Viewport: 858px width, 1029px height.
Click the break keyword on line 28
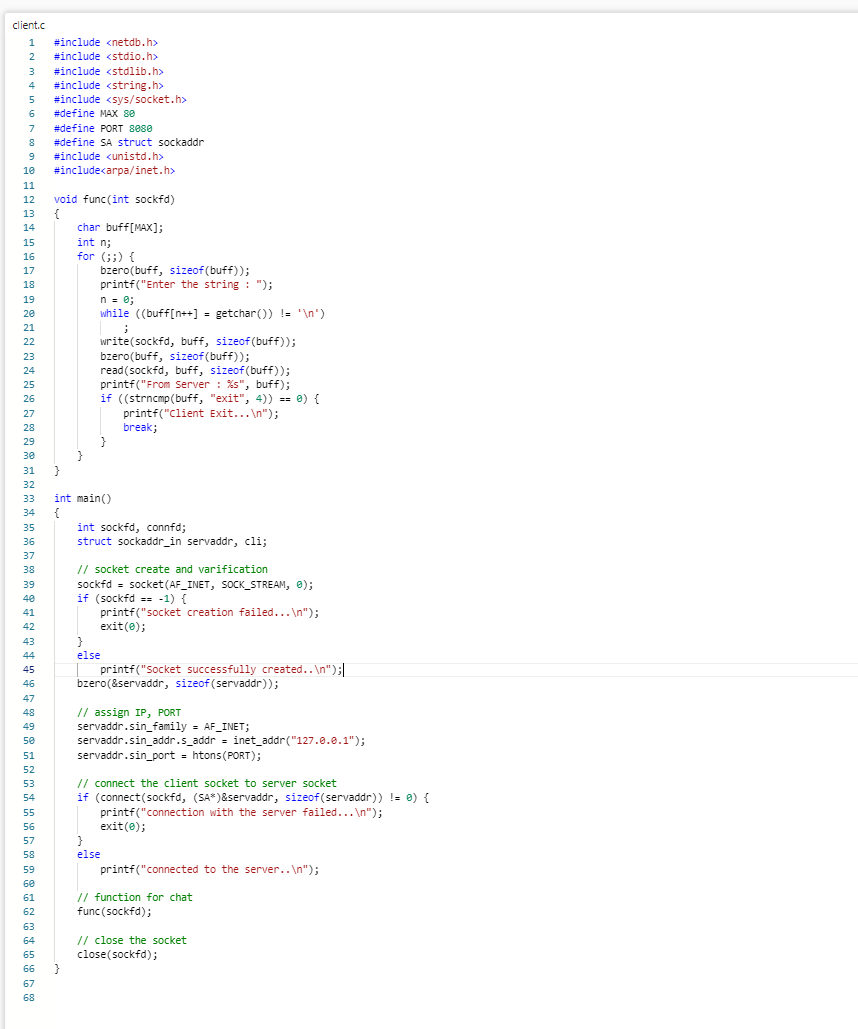coord(135,427)
